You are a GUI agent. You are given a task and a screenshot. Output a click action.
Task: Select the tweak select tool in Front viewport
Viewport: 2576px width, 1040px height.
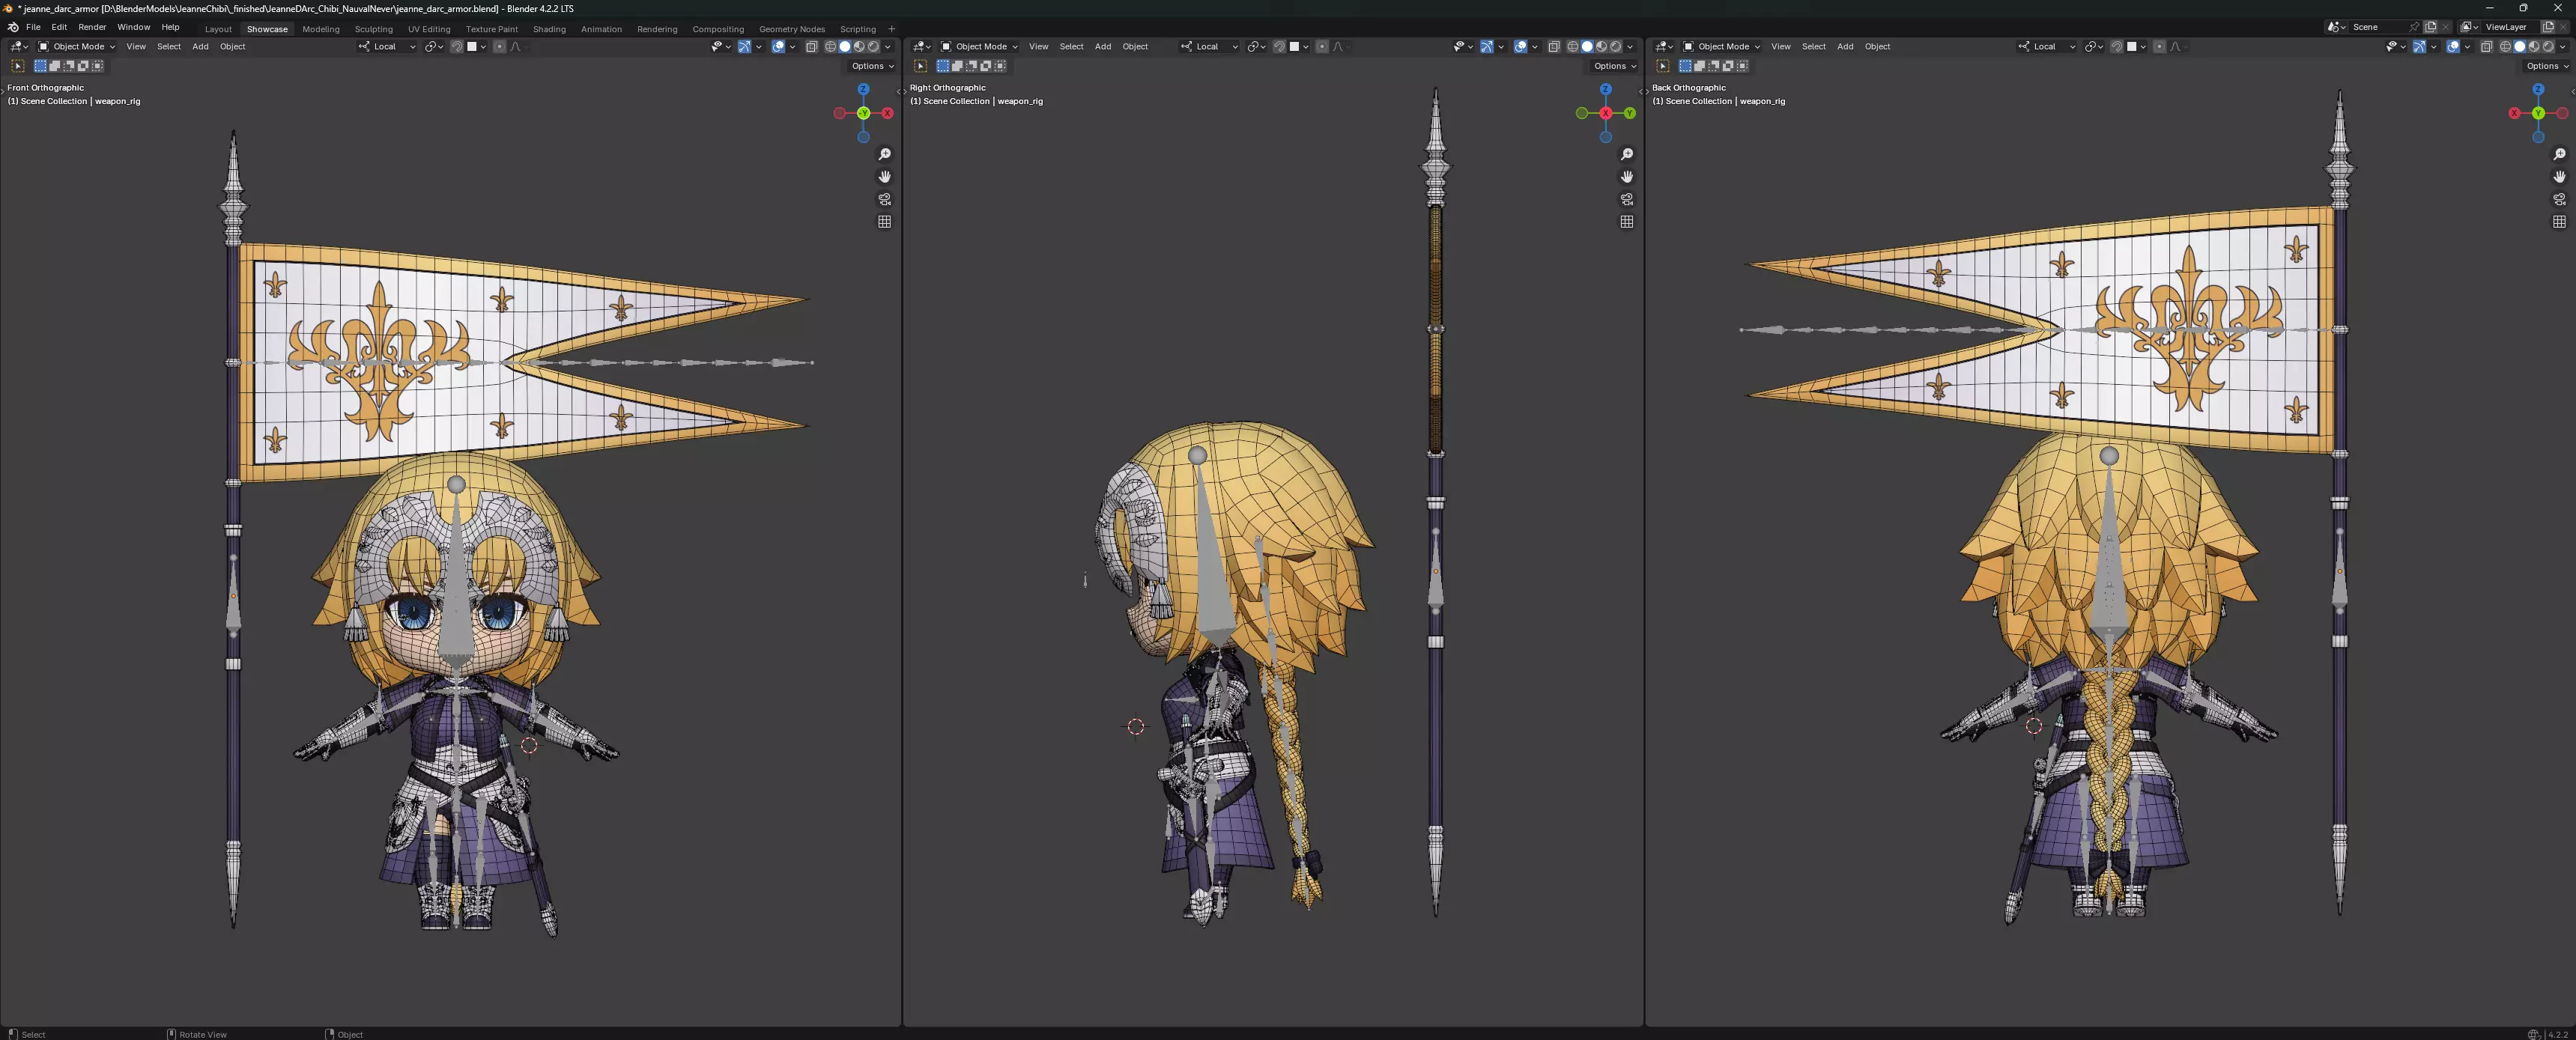[x=17, y=66]
